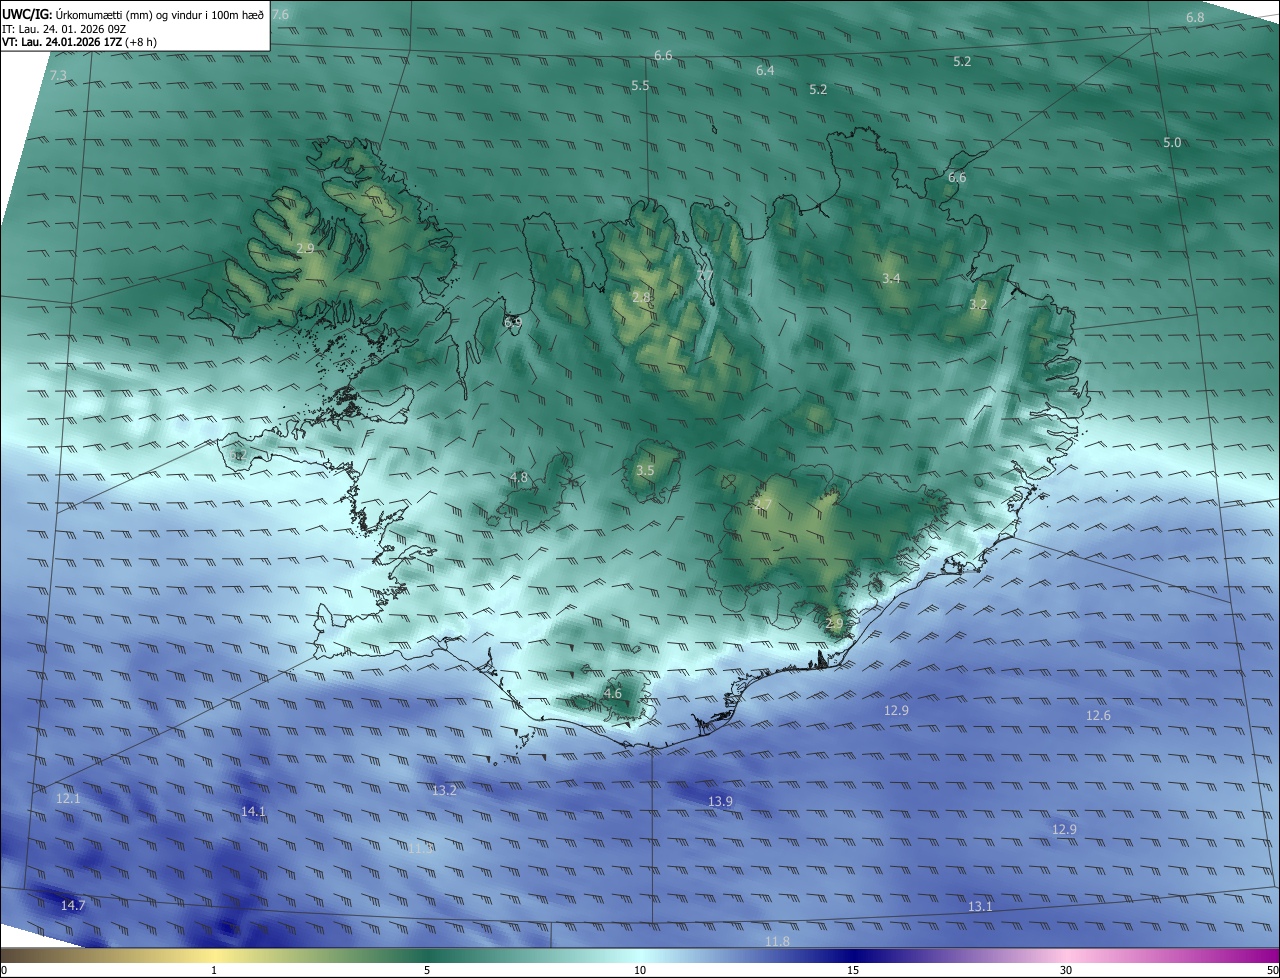Click the 6.4 value label
This screenshot has height=978, width=1280.
(x=765, y=71)
